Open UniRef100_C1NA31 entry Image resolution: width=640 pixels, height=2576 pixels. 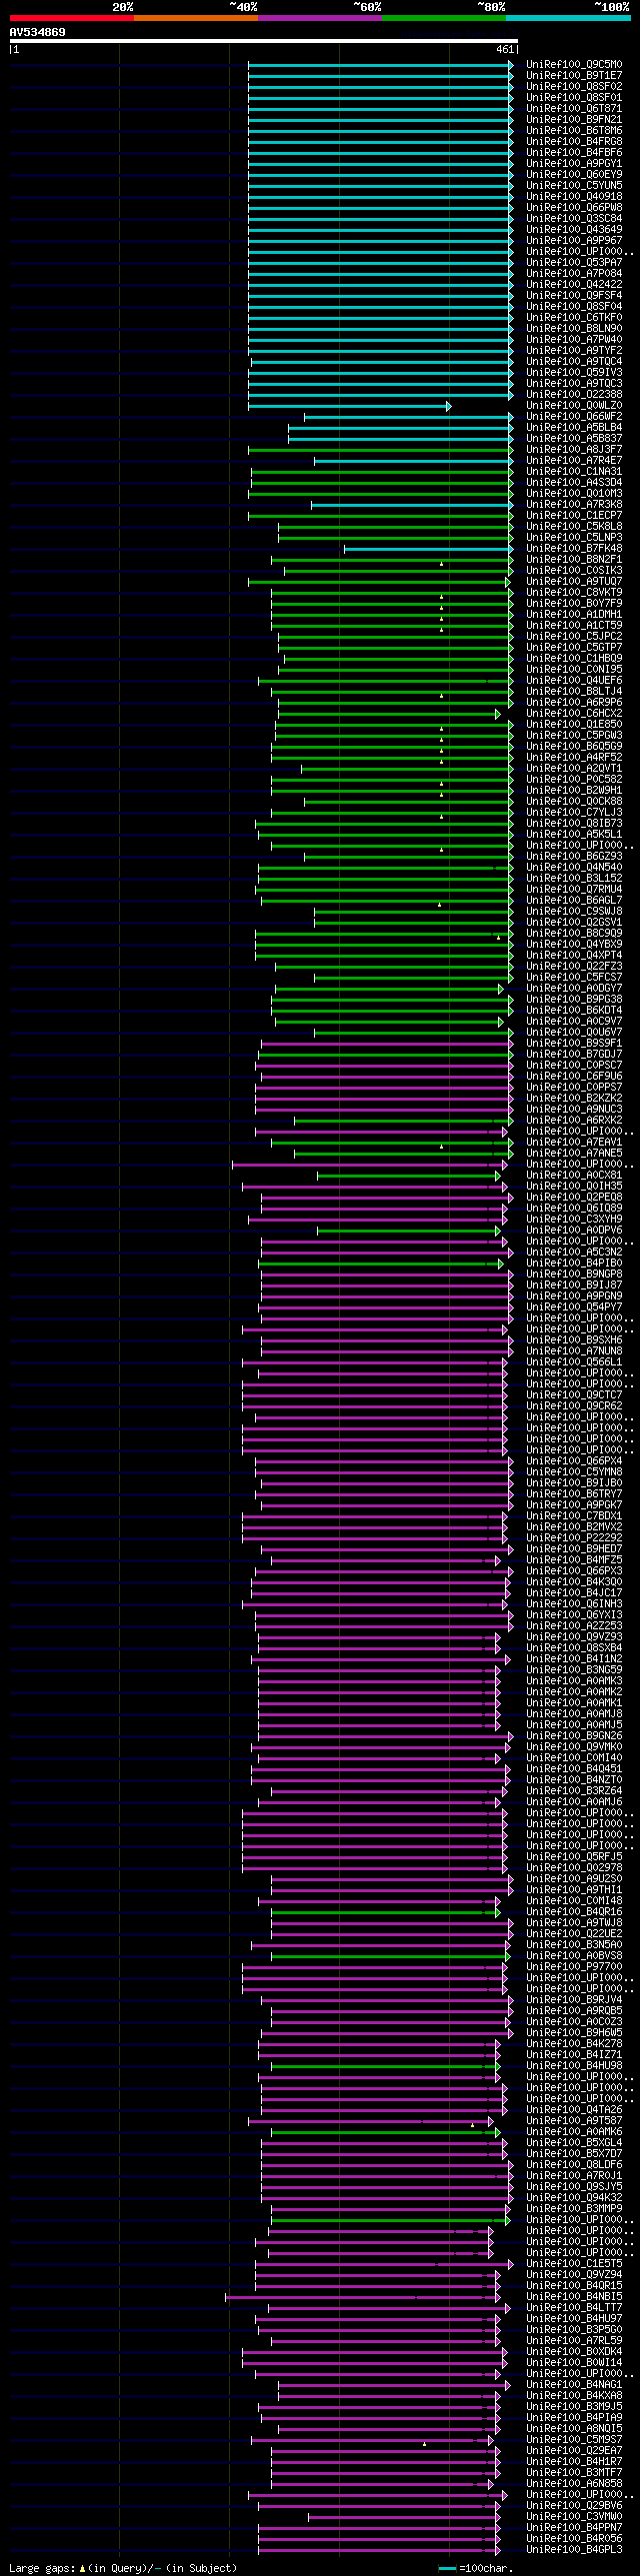point(574,472)
